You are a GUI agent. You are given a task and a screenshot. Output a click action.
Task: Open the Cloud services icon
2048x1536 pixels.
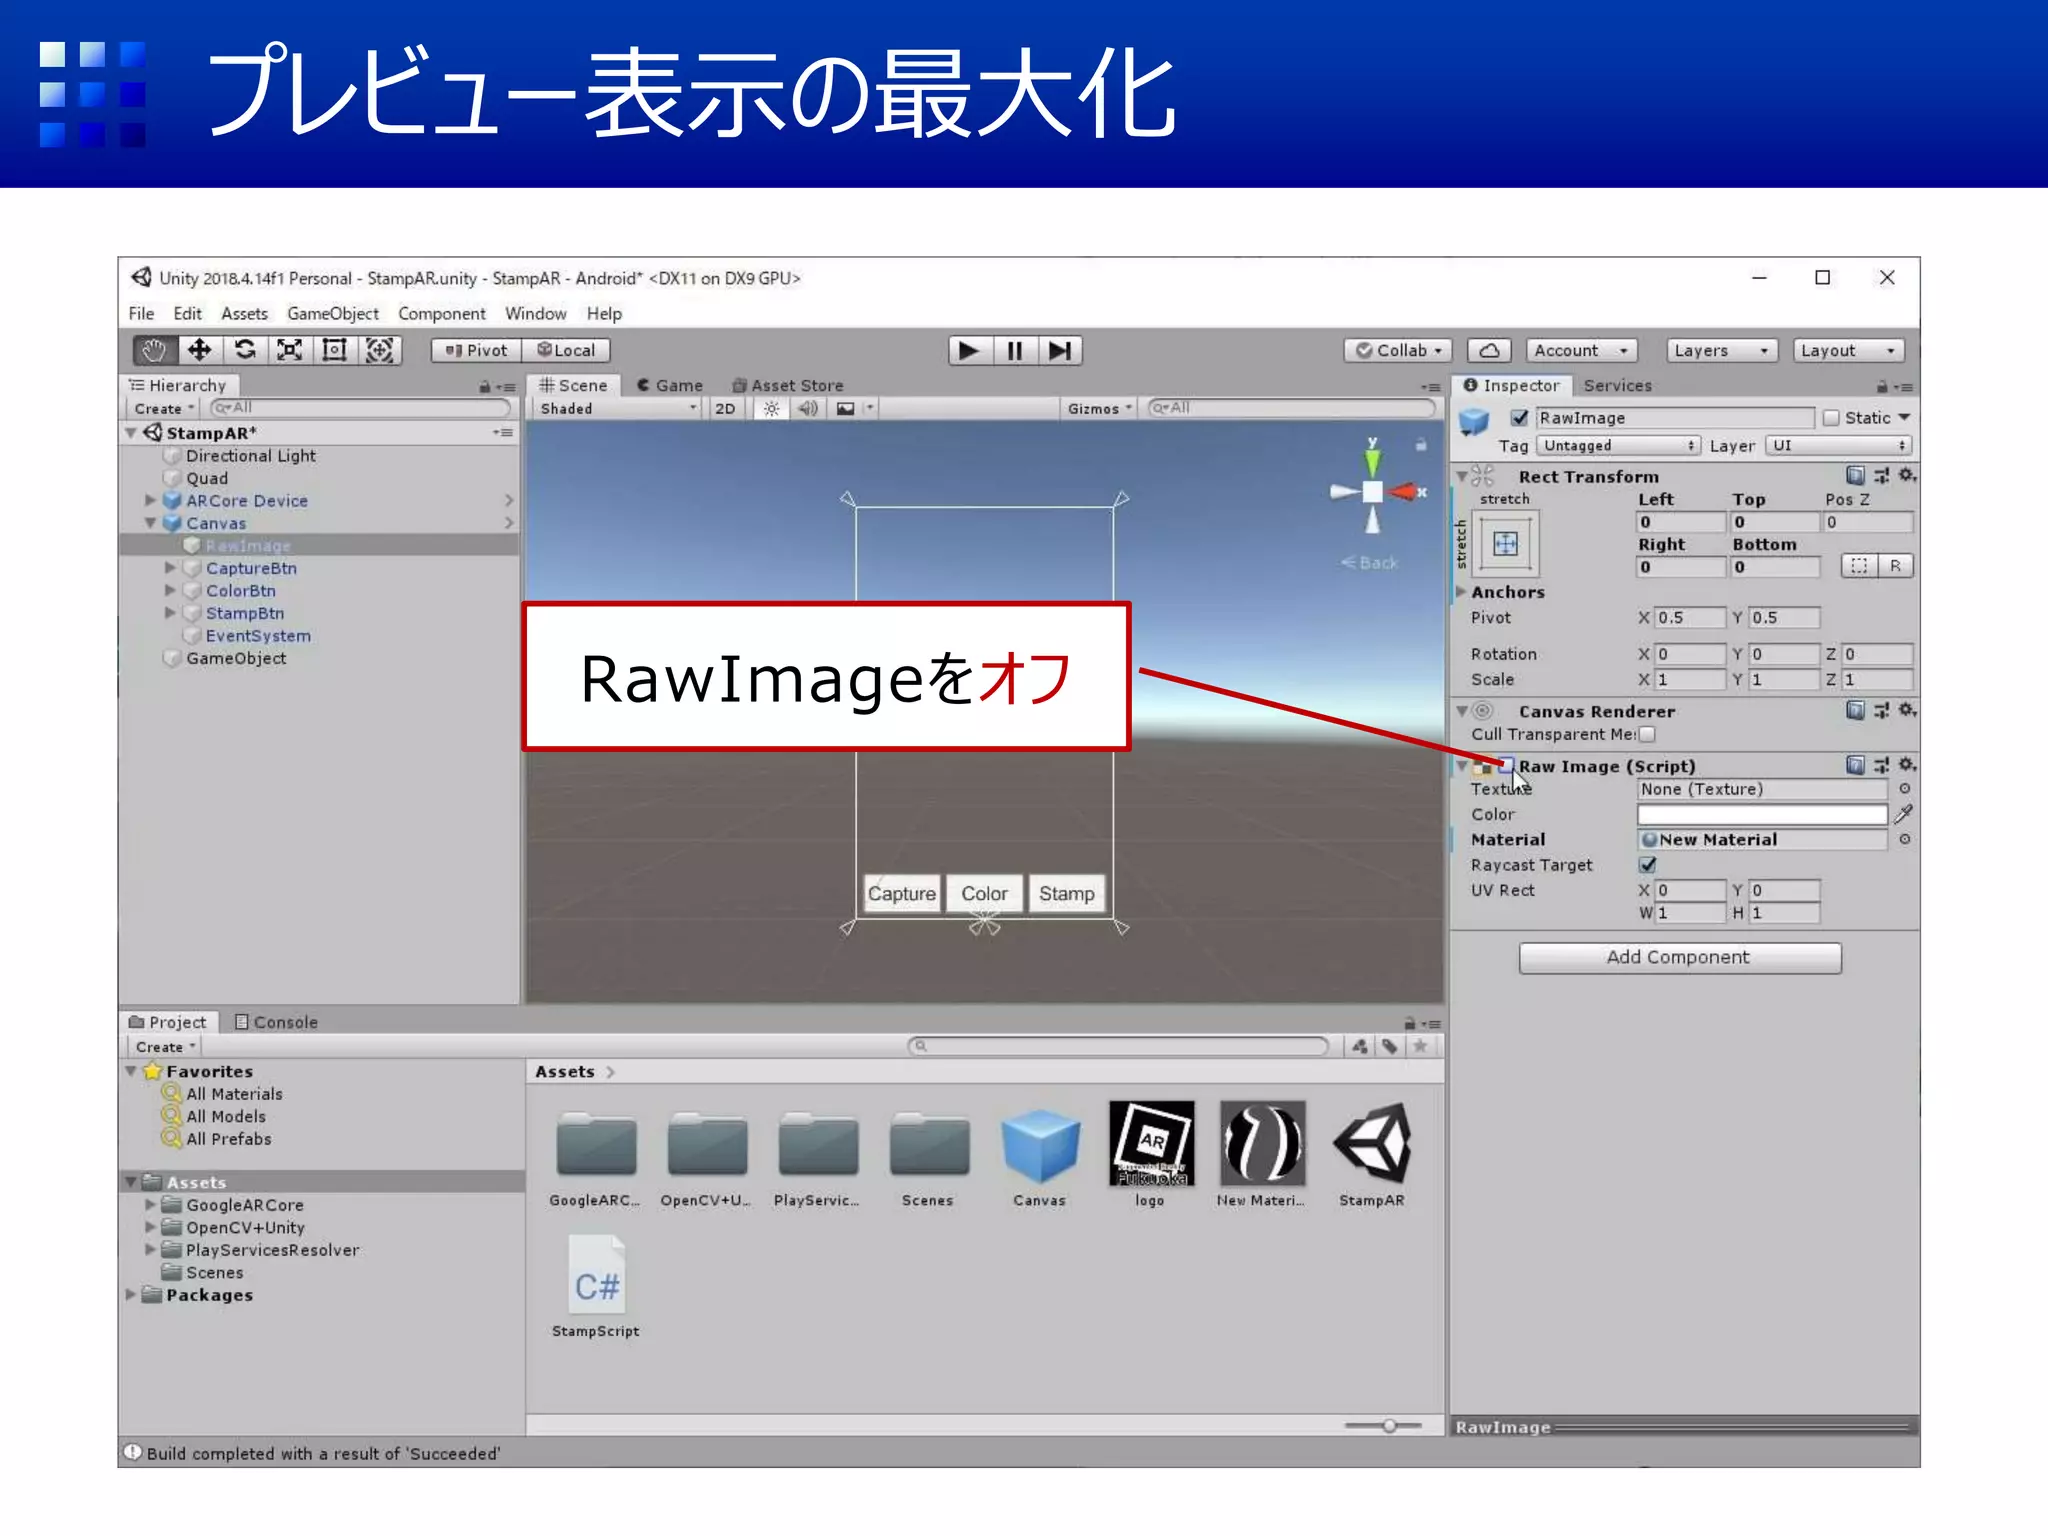tap(1489, 350)
